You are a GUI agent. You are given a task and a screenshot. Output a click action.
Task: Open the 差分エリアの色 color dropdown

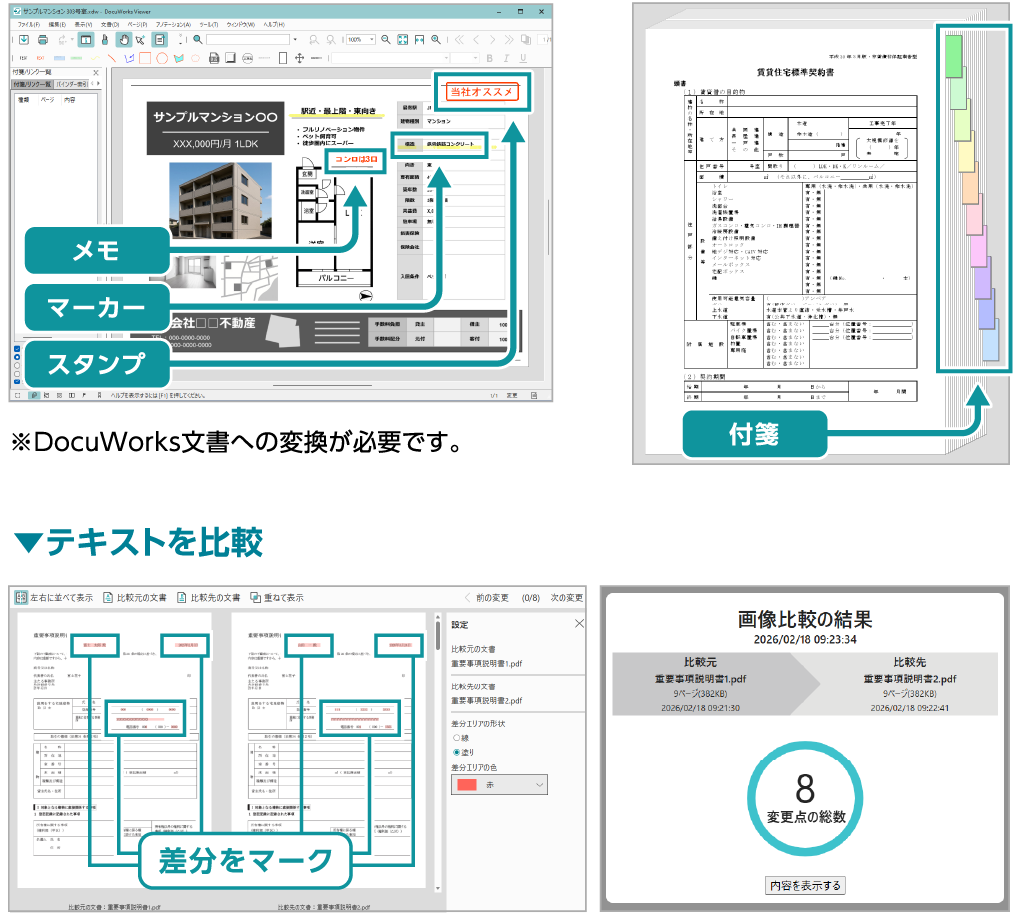coord(539,785)
